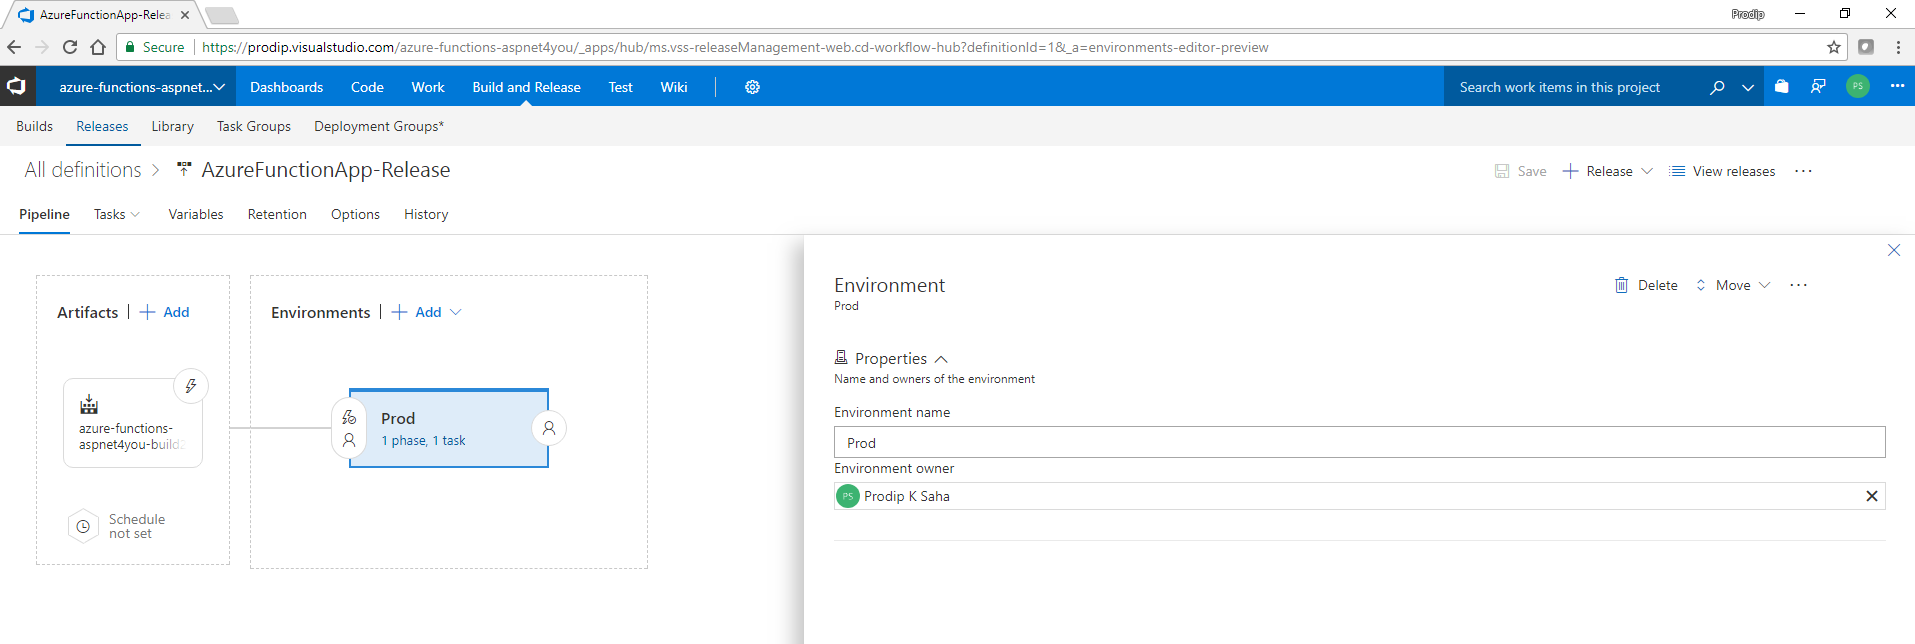Open the marketplace shopping bag icon
Image resolution: width=1915 pixels, height=644 pixels.
[1781, 87]
